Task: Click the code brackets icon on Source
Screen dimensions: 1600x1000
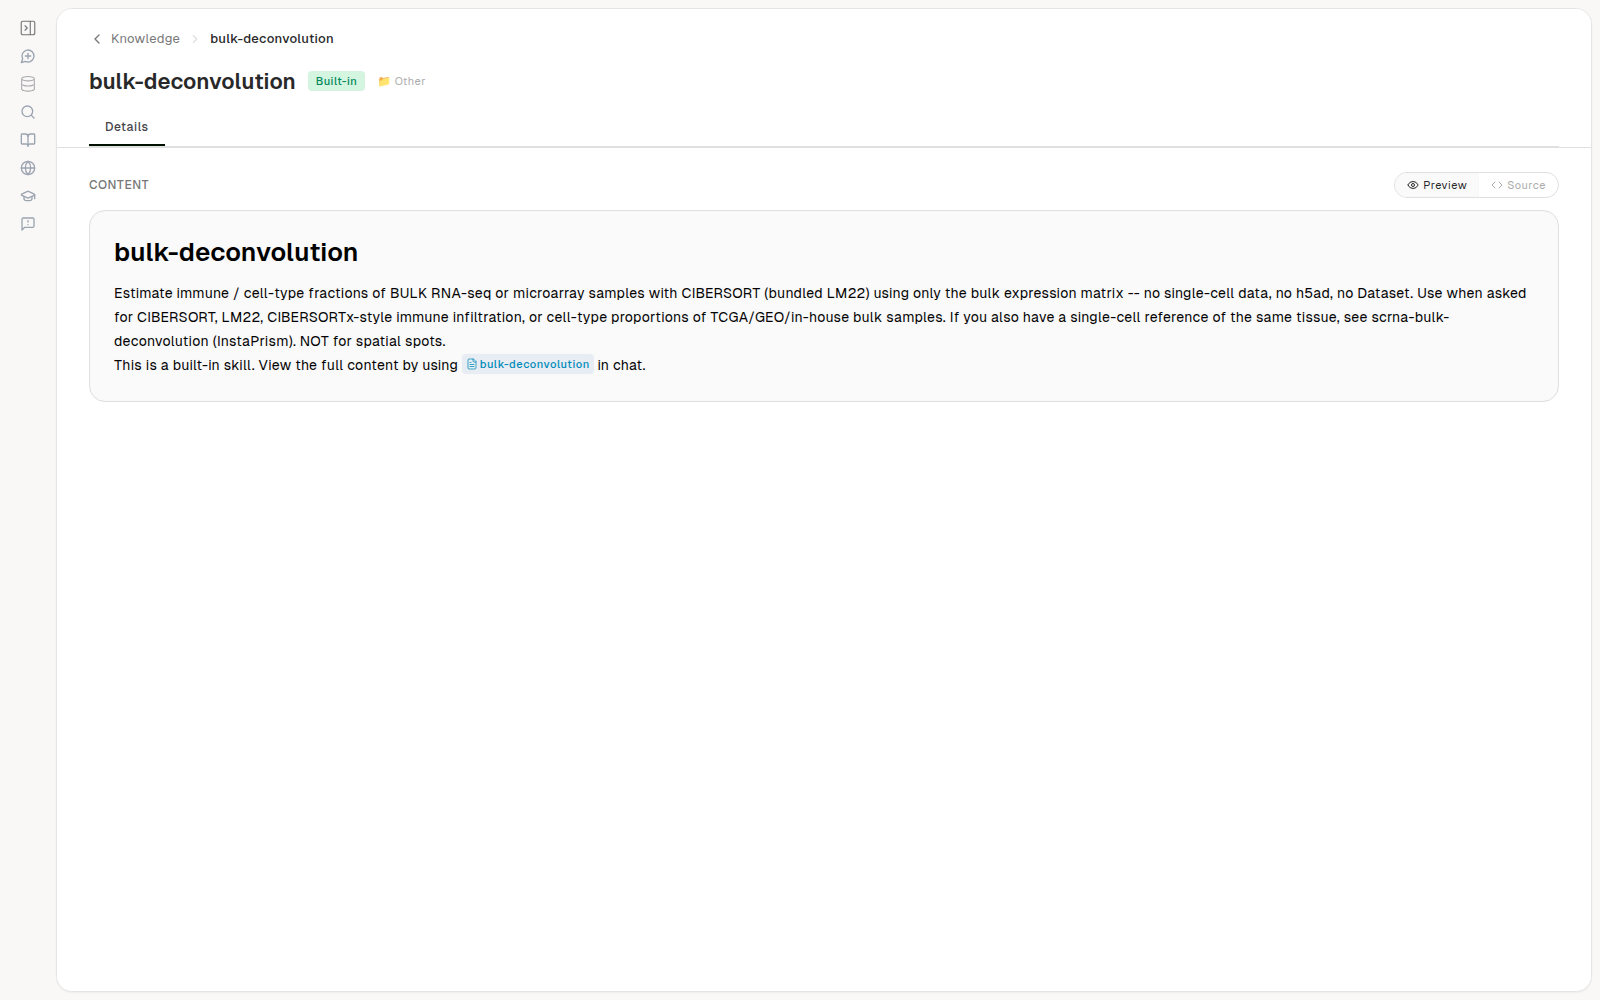Action: coord(1497,185)
